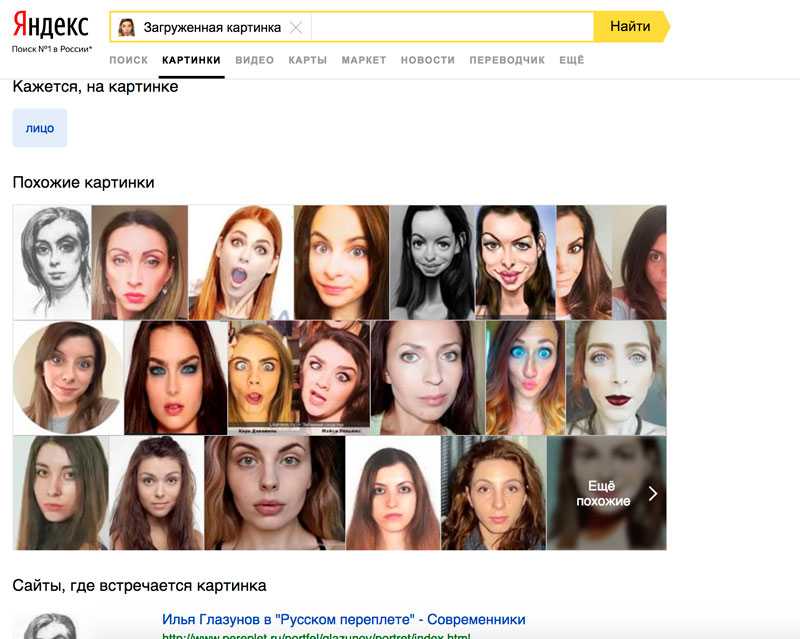
Task: Open the black-and-white caricature thumbnail
Action: 432,262
